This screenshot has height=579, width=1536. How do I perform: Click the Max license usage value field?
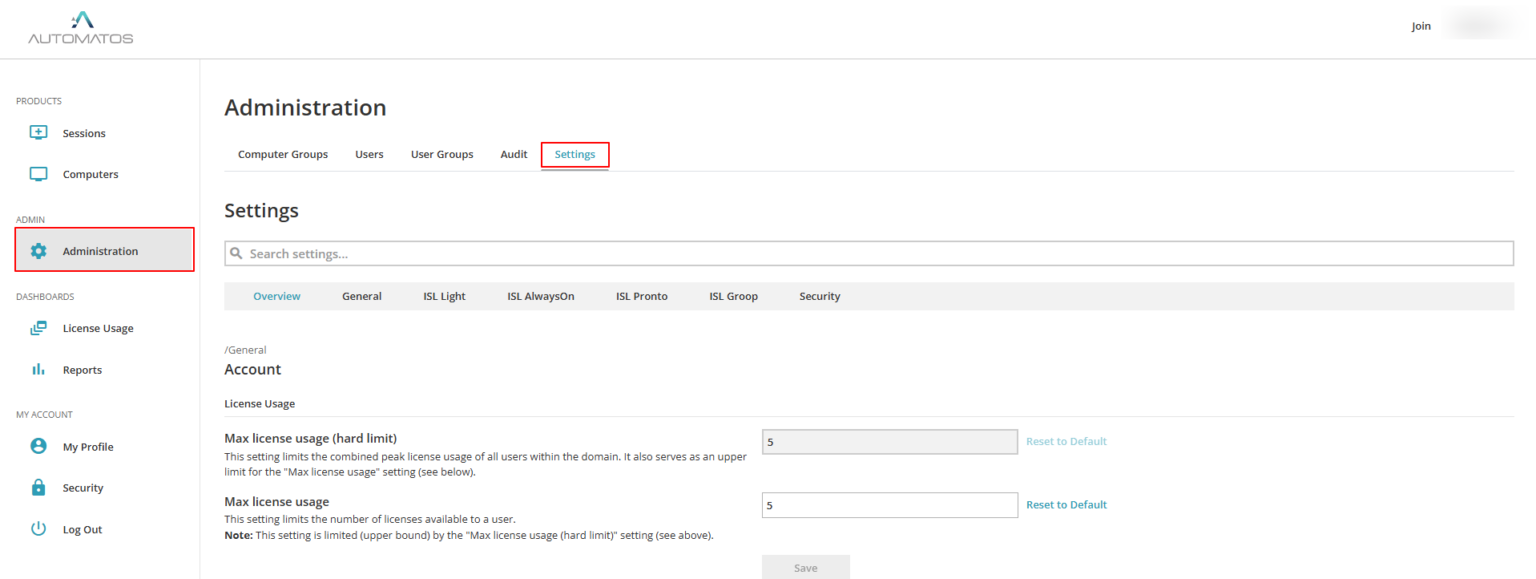click(x=890, y=505)
